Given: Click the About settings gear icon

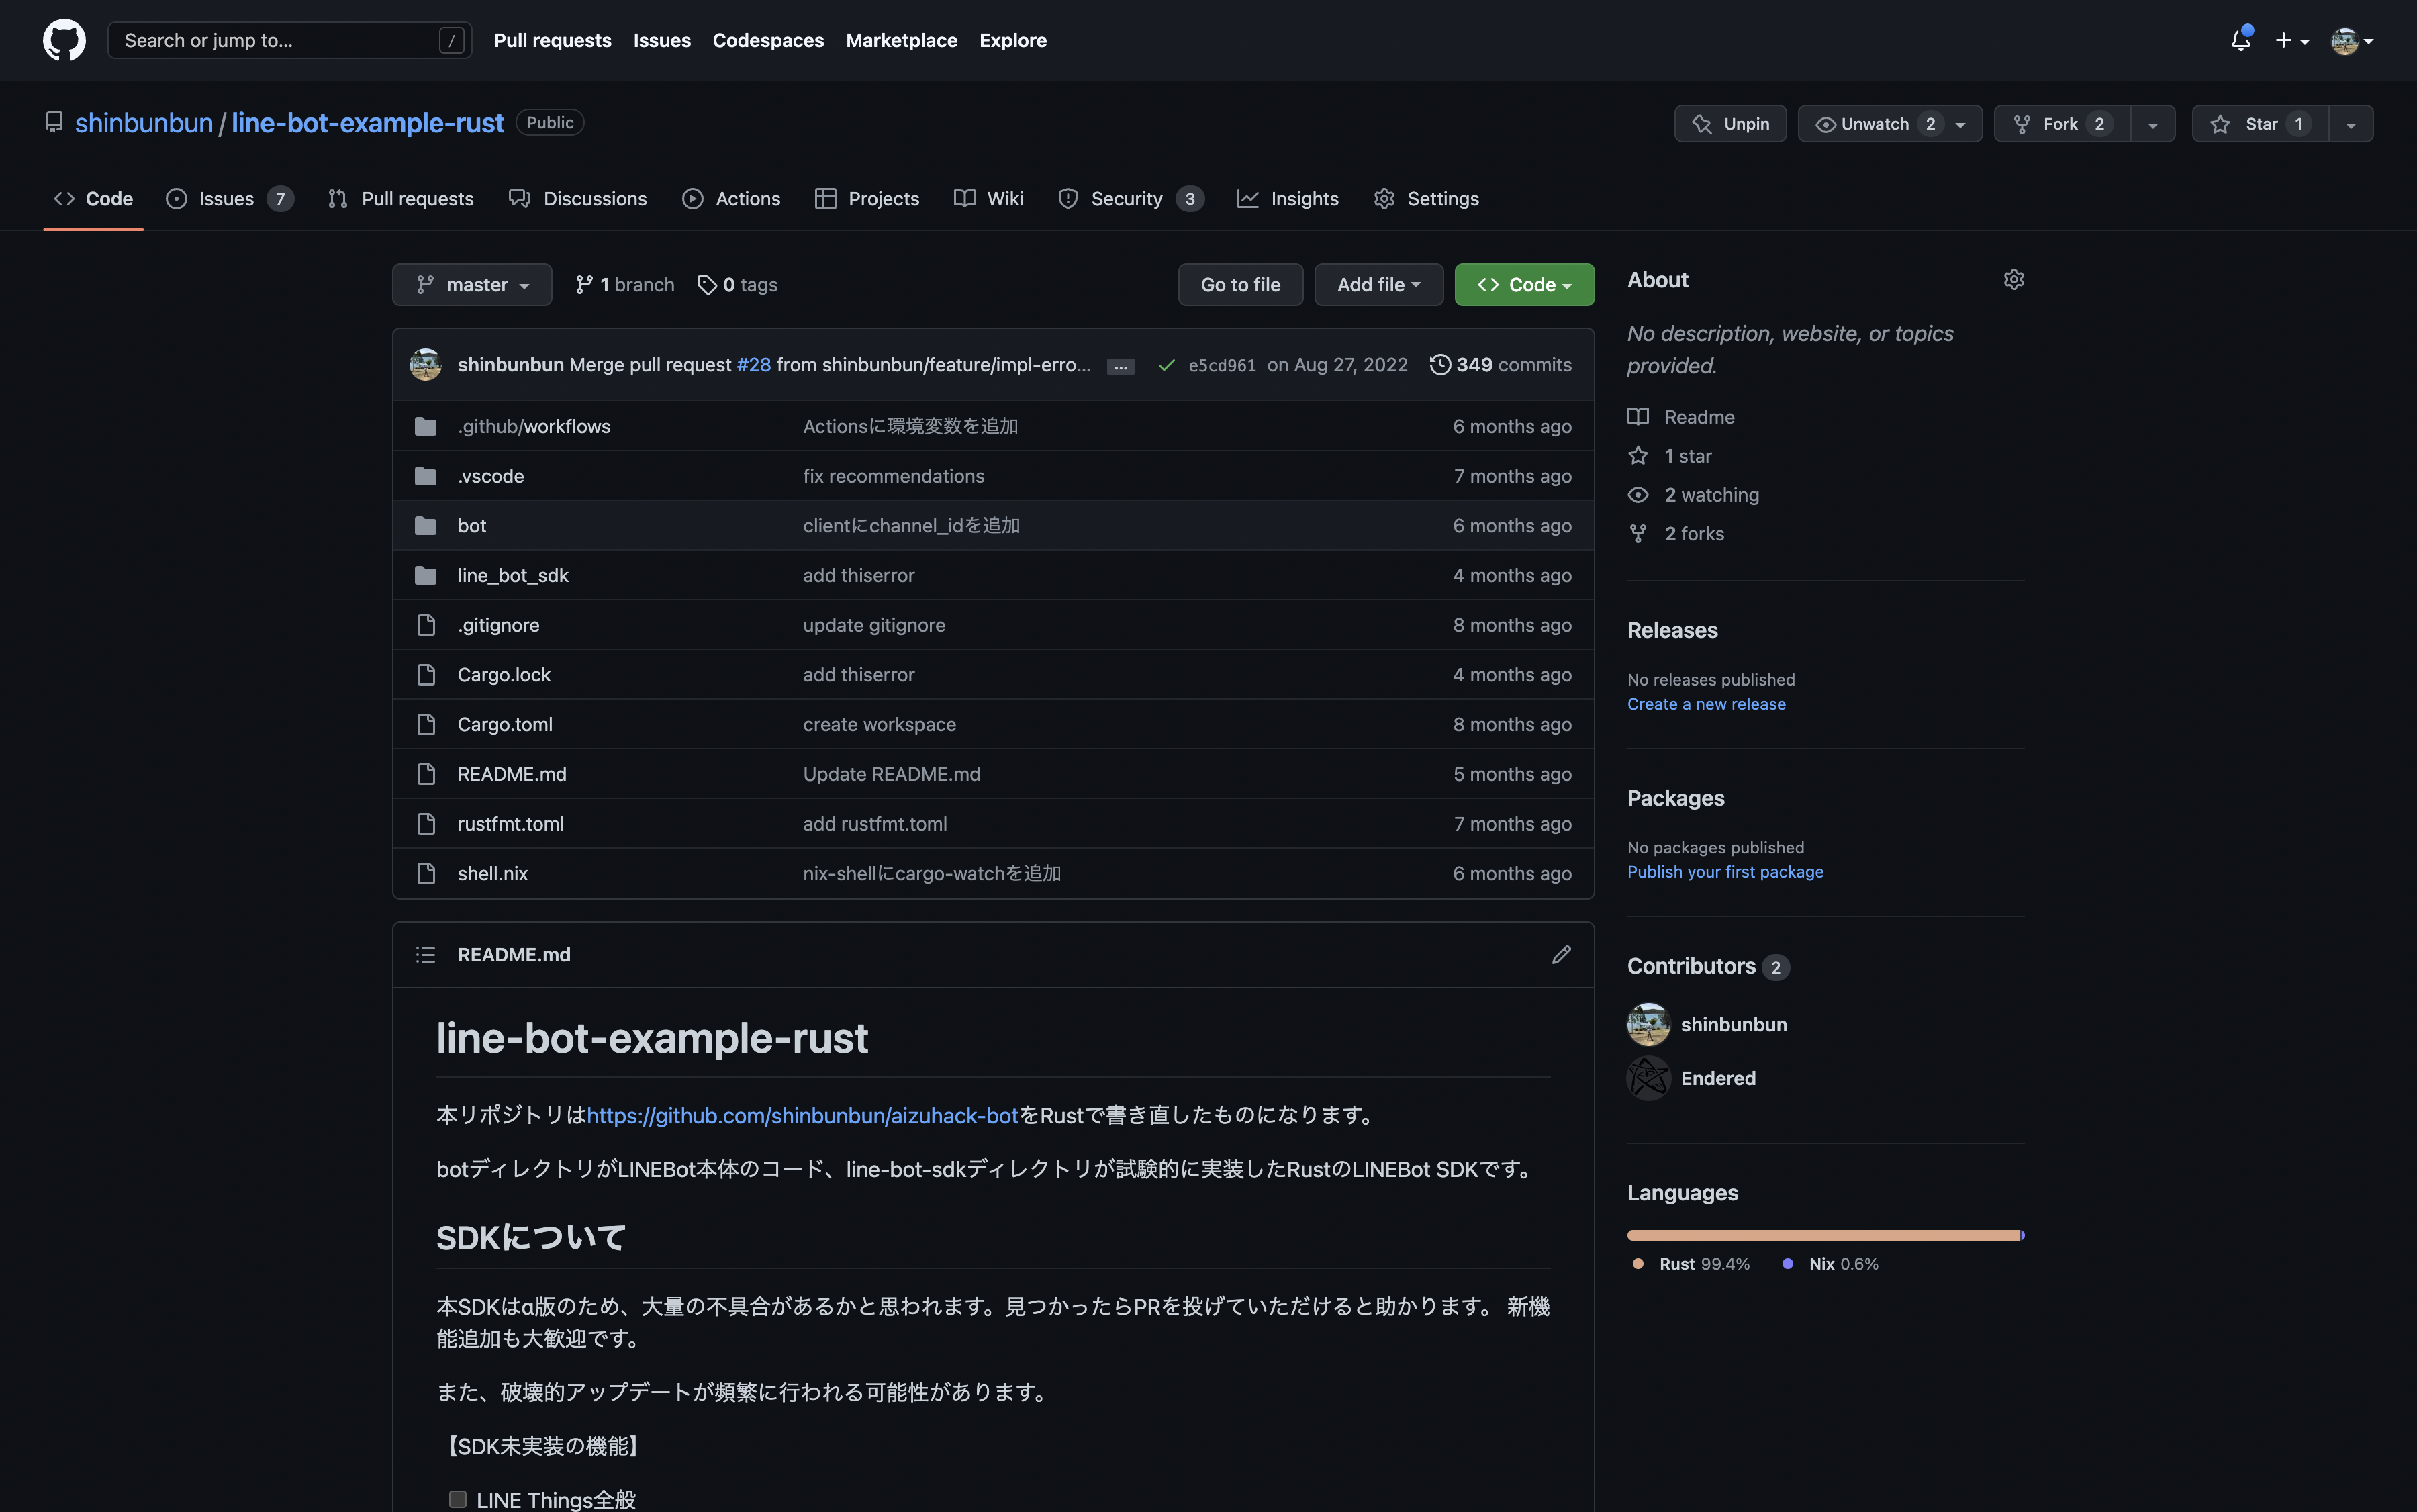Looking at the screenshot, I should click(2013, 280).
